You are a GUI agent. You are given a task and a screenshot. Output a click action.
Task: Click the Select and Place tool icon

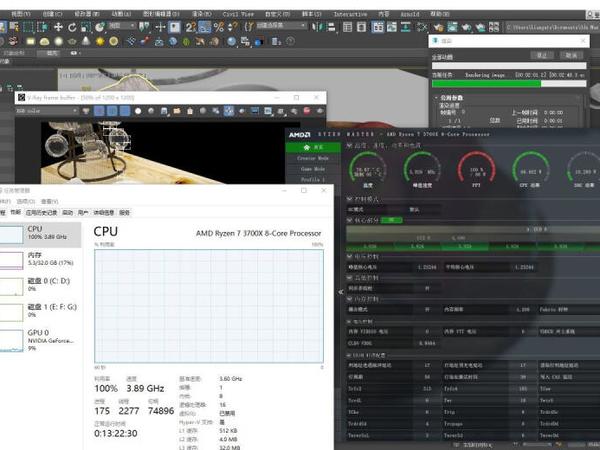point(100,27)
